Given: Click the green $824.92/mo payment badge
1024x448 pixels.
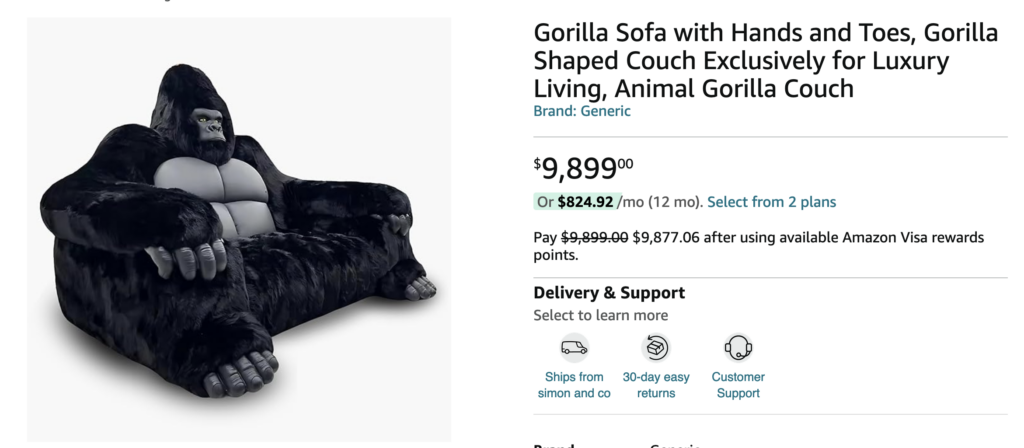Looking at the screenshot, I should coord(575,202).
